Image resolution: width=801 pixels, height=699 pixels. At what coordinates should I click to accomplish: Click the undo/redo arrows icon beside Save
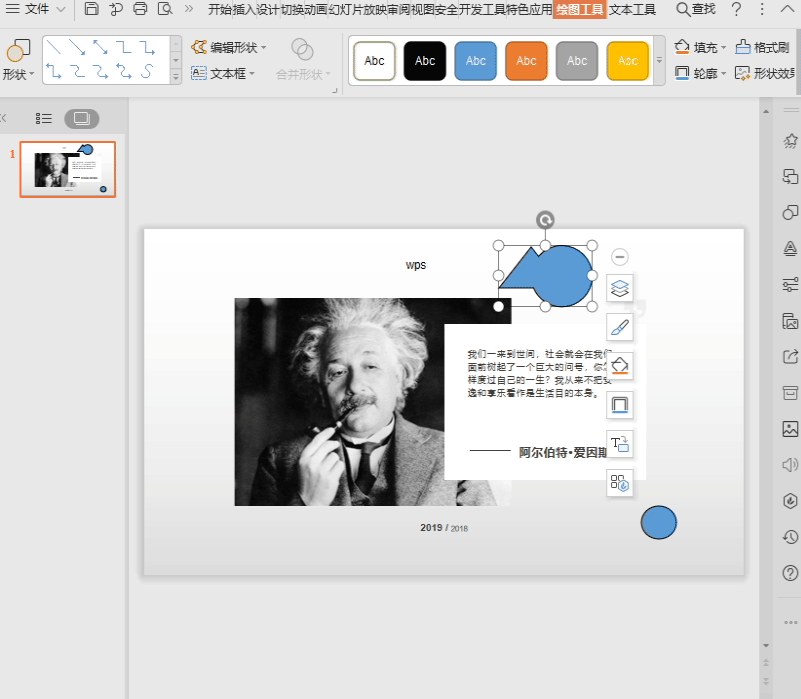tap(116, 9)
